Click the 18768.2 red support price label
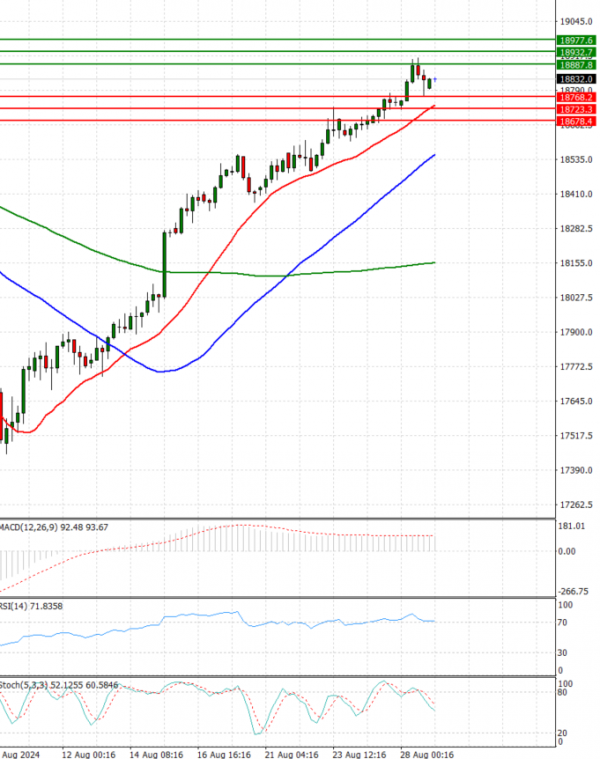The image size is (600, 759). pyautogui.click(x=576, y=97)
